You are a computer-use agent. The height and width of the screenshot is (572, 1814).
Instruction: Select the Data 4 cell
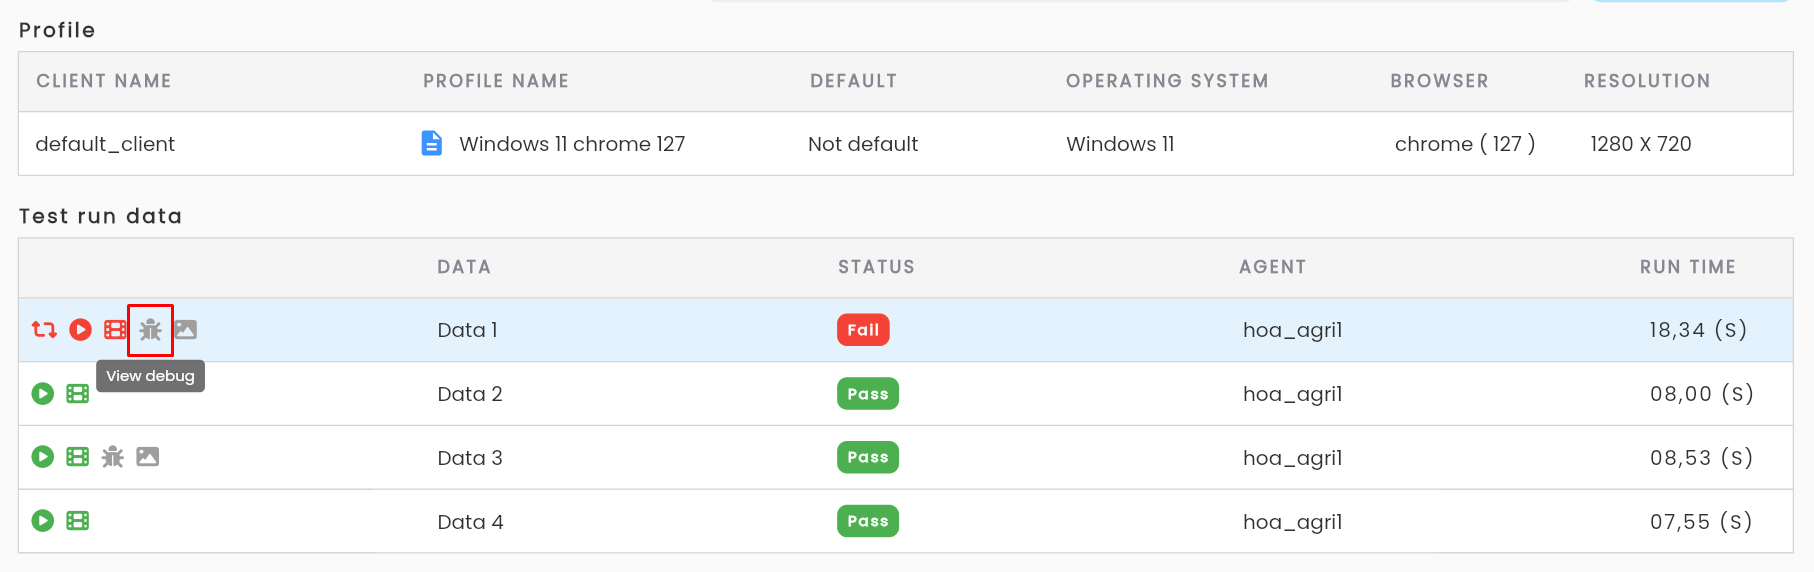[470, 522]
